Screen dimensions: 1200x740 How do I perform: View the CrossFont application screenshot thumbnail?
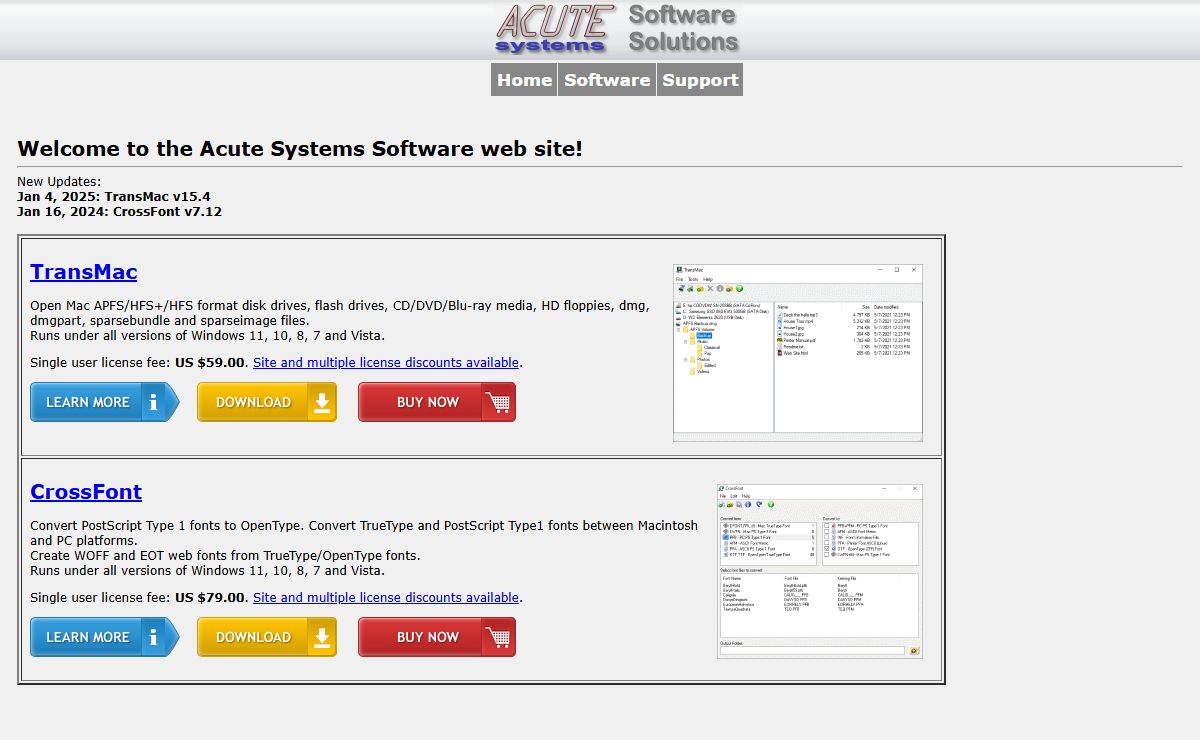click(820, 571)
